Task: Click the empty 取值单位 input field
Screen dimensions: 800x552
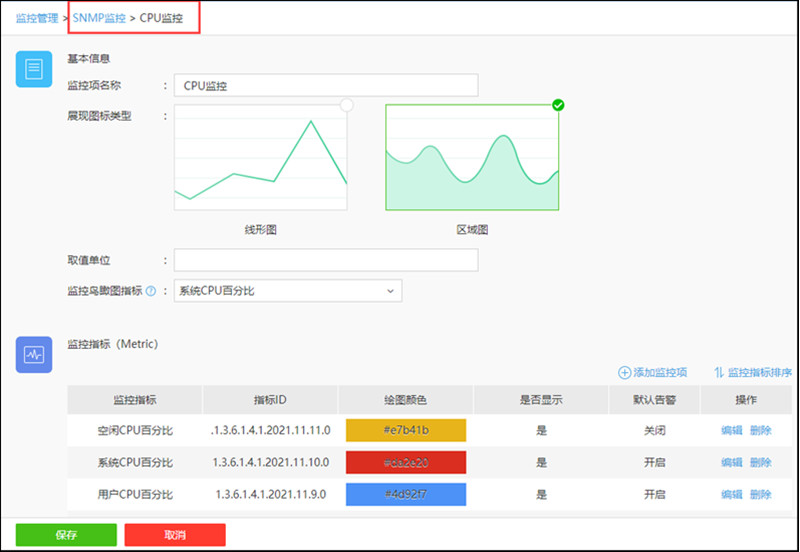Action: 326,260
